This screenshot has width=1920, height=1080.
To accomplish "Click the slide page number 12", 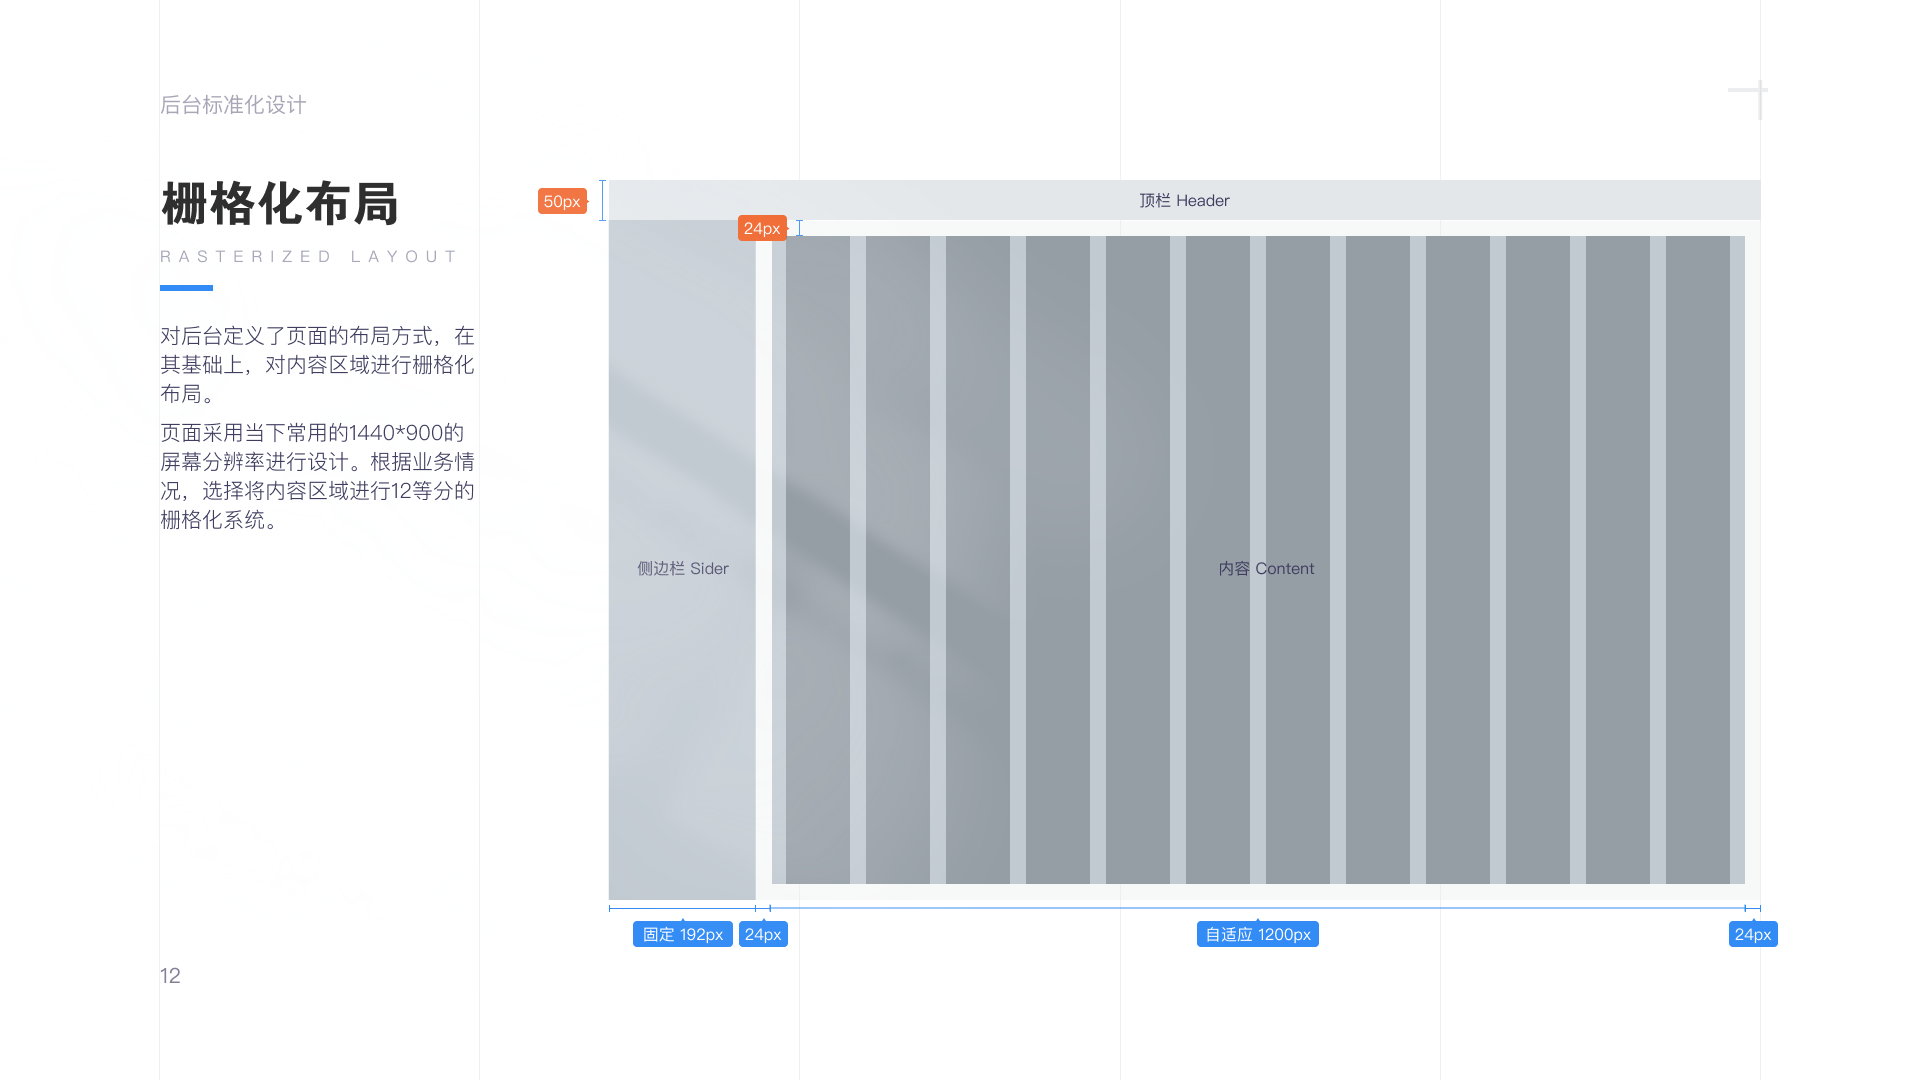I will click(x=170, y=976).
